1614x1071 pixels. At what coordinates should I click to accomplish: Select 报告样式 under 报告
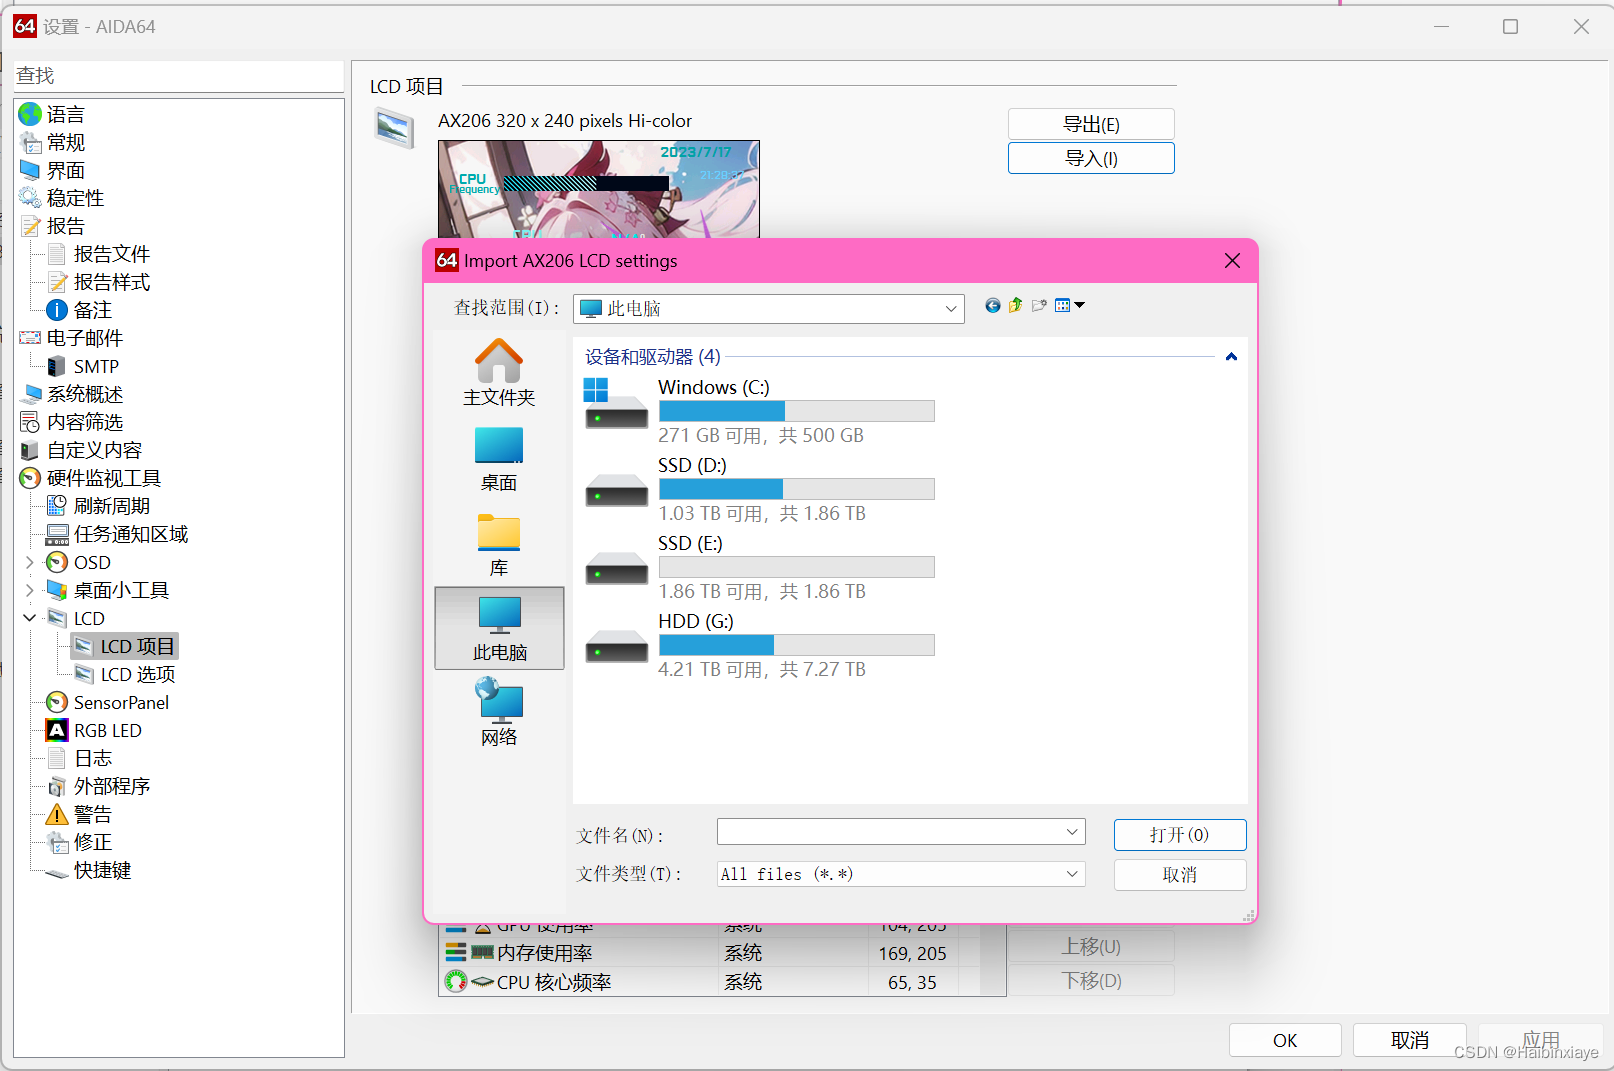(x=111, y=281)
